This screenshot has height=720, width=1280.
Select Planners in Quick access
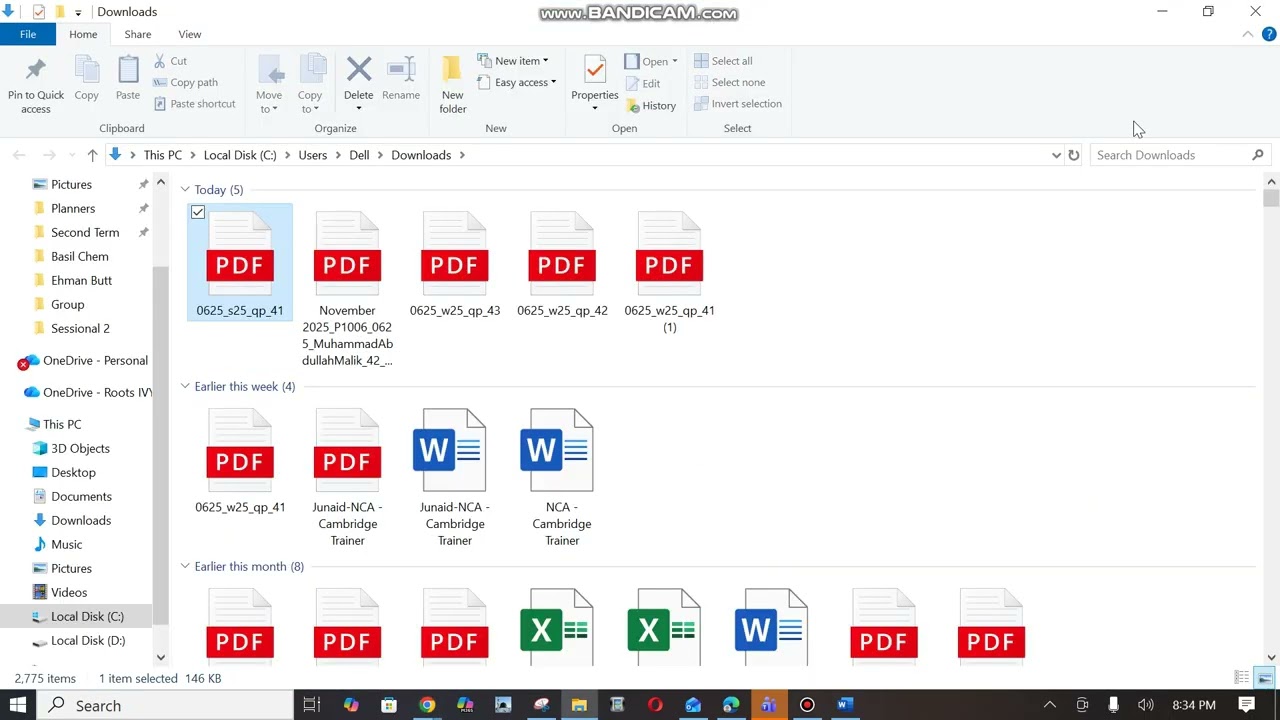tap(73, 208)
